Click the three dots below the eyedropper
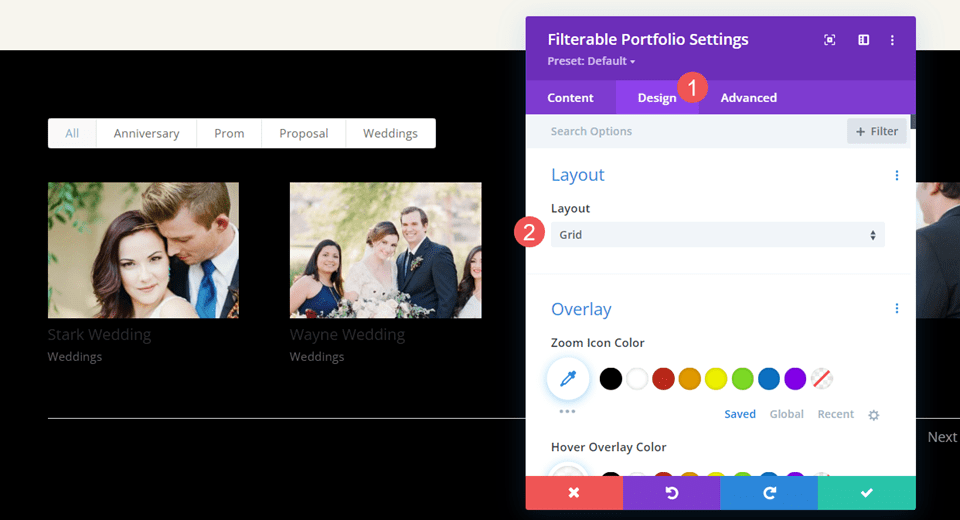960x520 pixels. click(567, 411)
